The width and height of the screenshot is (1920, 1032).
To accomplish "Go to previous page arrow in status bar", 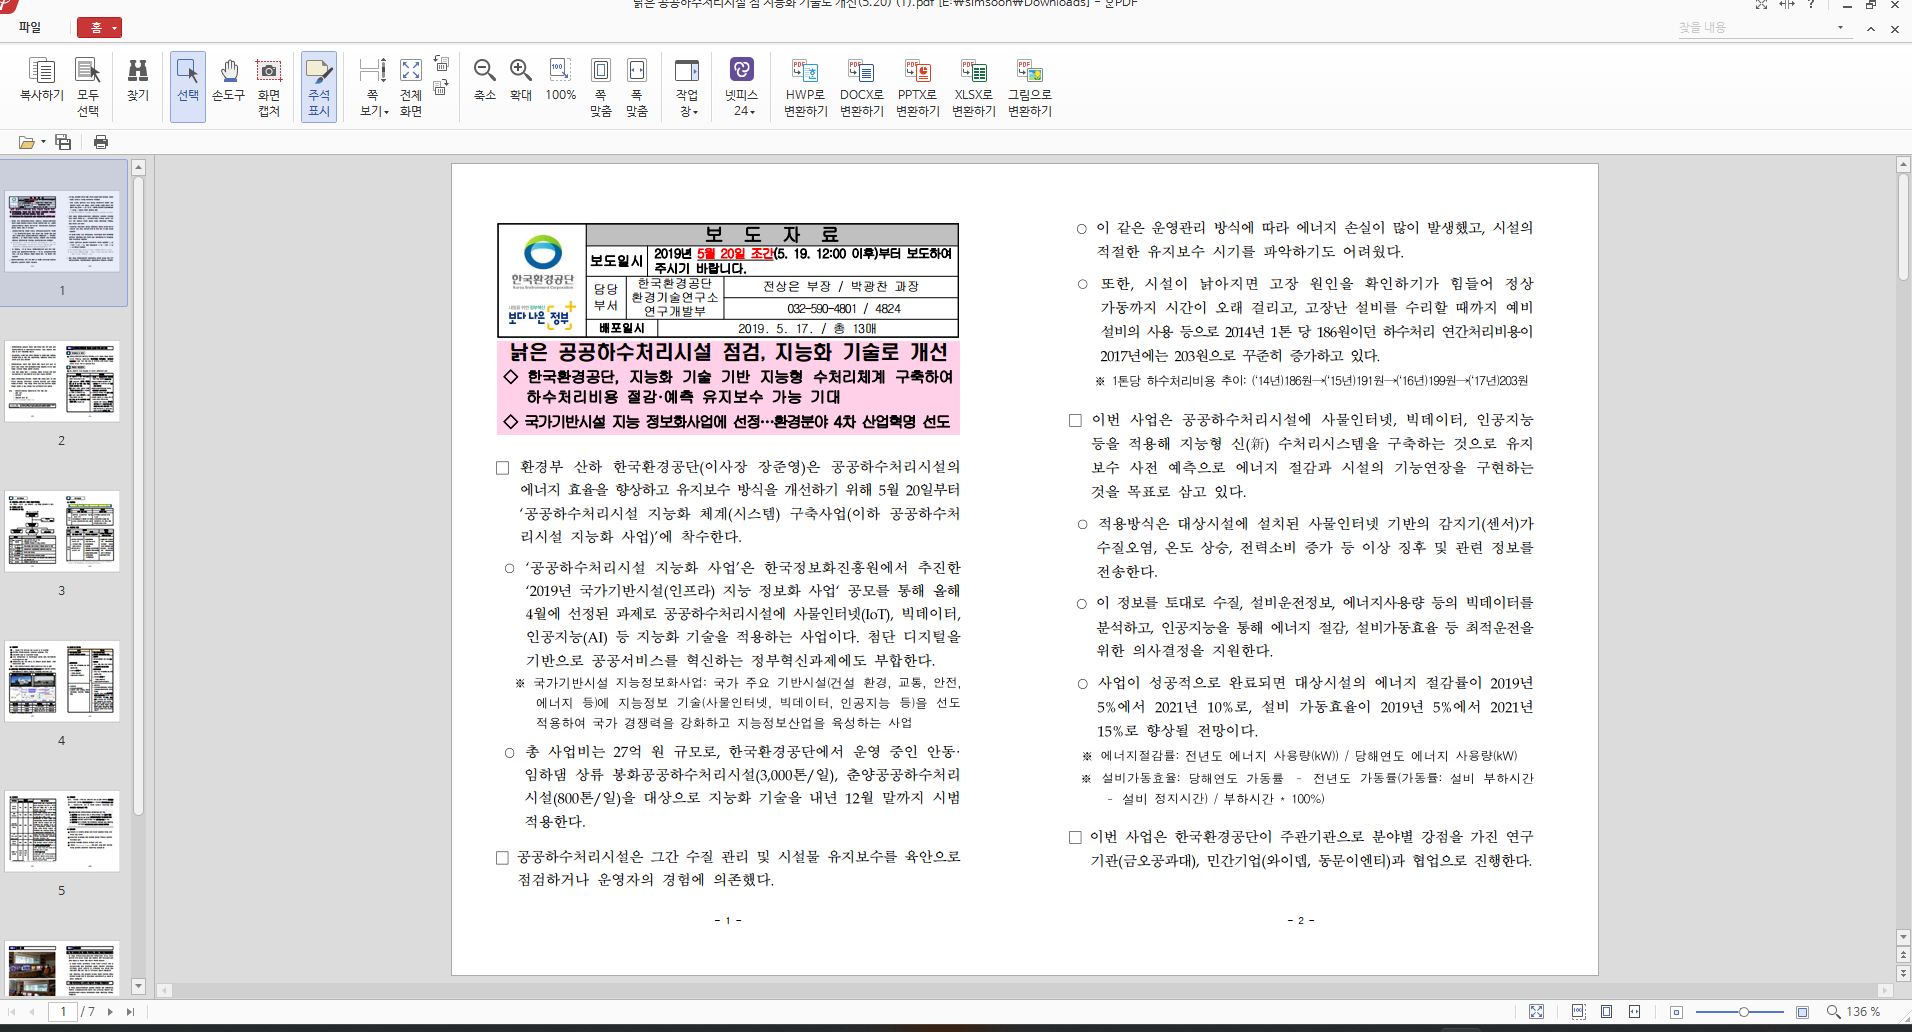I will 32,1012.
